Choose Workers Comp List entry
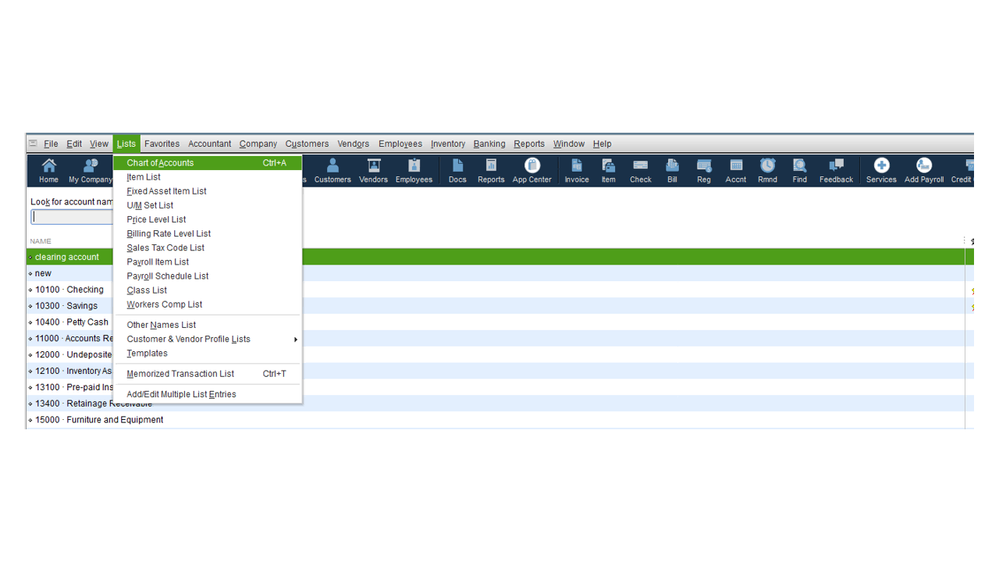 [x=208, y=304]
